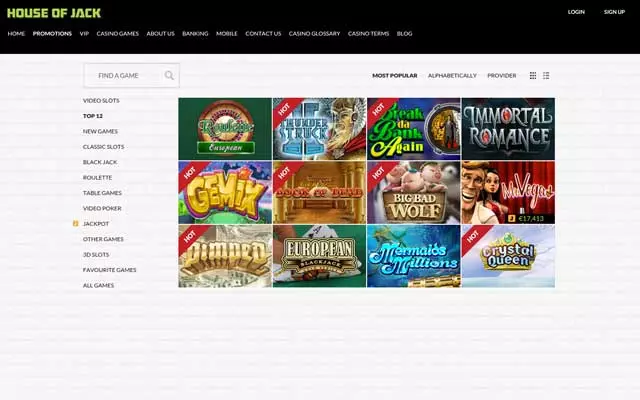The height and width of the screenshot is (400, 640).
Task: Sort games Alphabetically
Action: coord(452,75)
